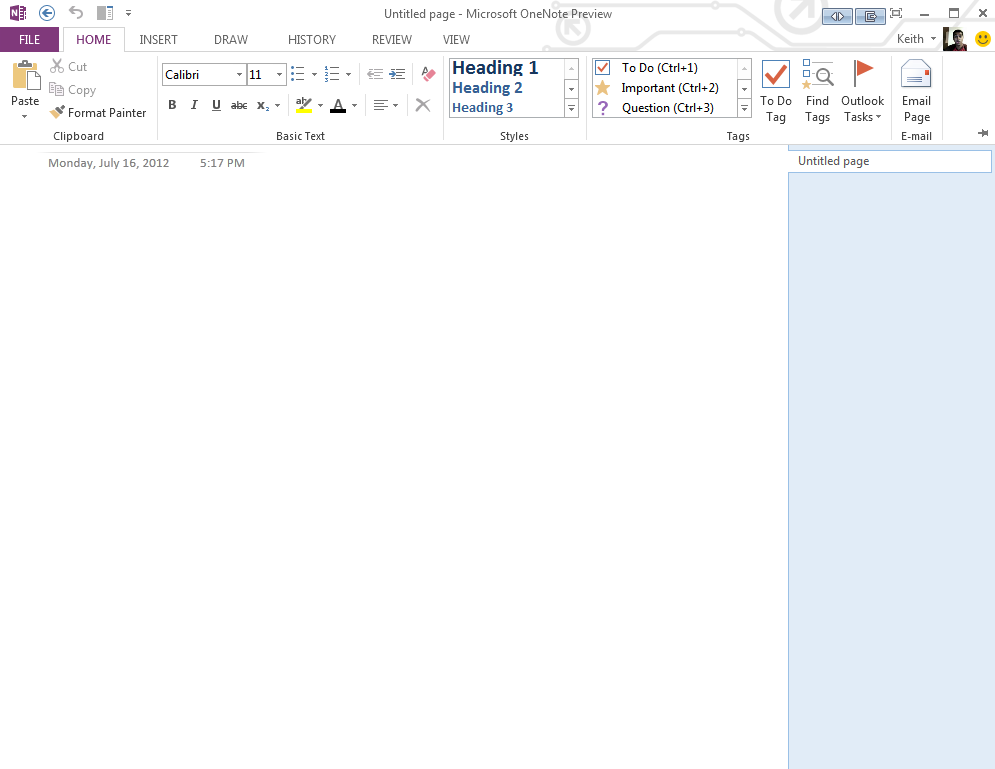Toggle strikethrough formatting
995x769 pixels.
[x=239, y=105]
